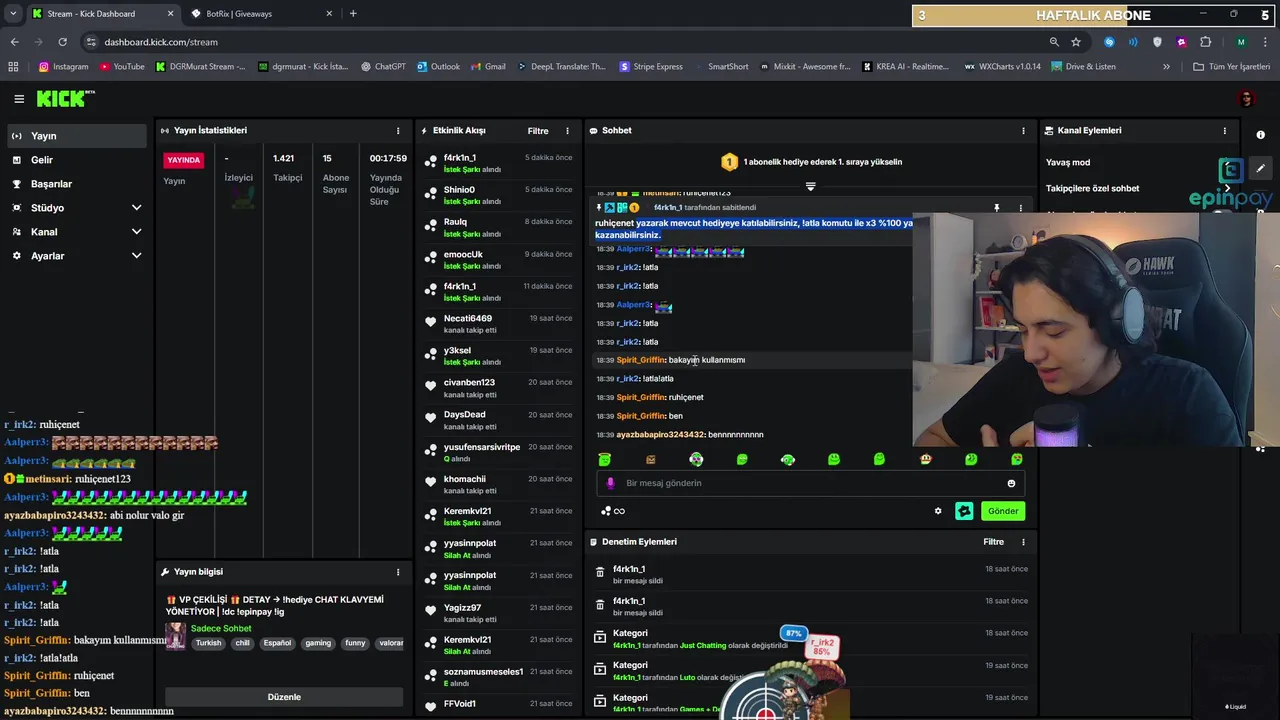Click ayazbabapiro3243432 username in Sohbet chat

coord(661,435)
